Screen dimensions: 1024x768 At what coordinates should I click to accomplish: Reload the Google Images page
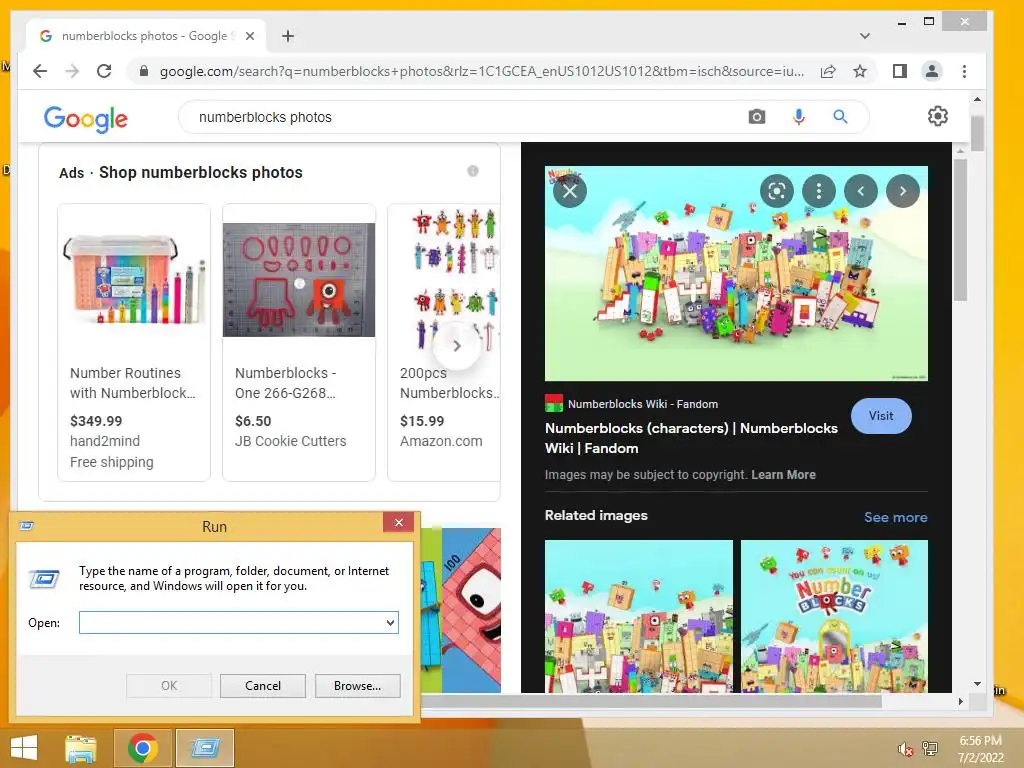[x=104, y=71]
